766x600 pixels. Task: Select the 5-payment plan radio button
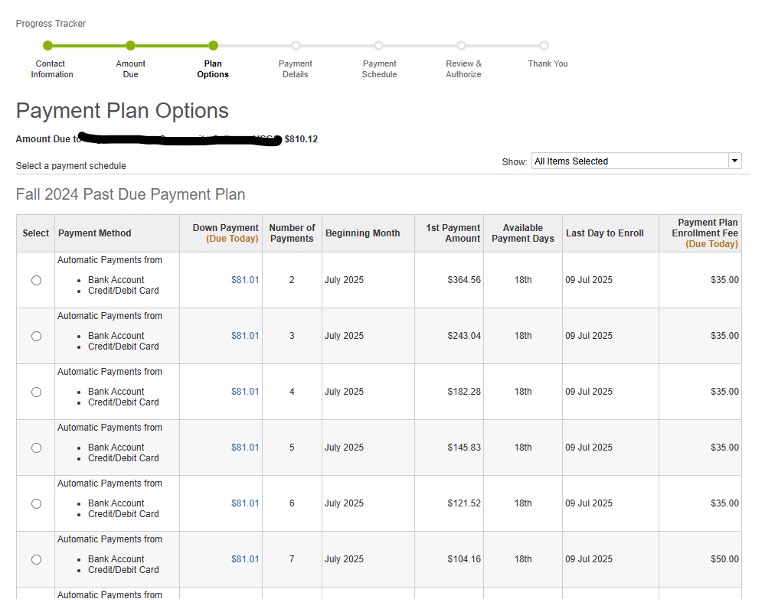click(36, 448)
